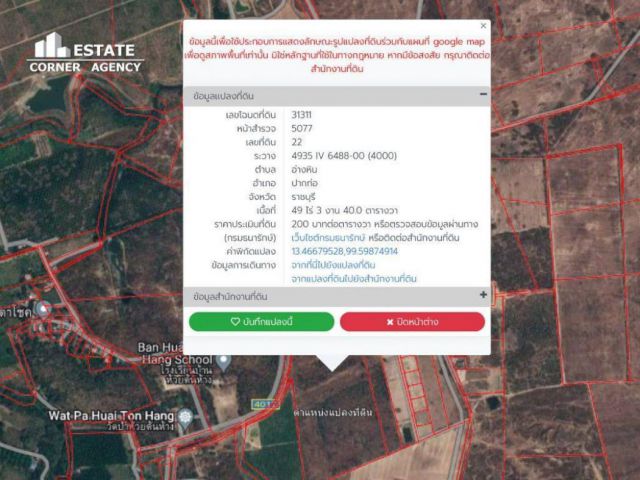Click the route 4011 road shield

[262, 404]
